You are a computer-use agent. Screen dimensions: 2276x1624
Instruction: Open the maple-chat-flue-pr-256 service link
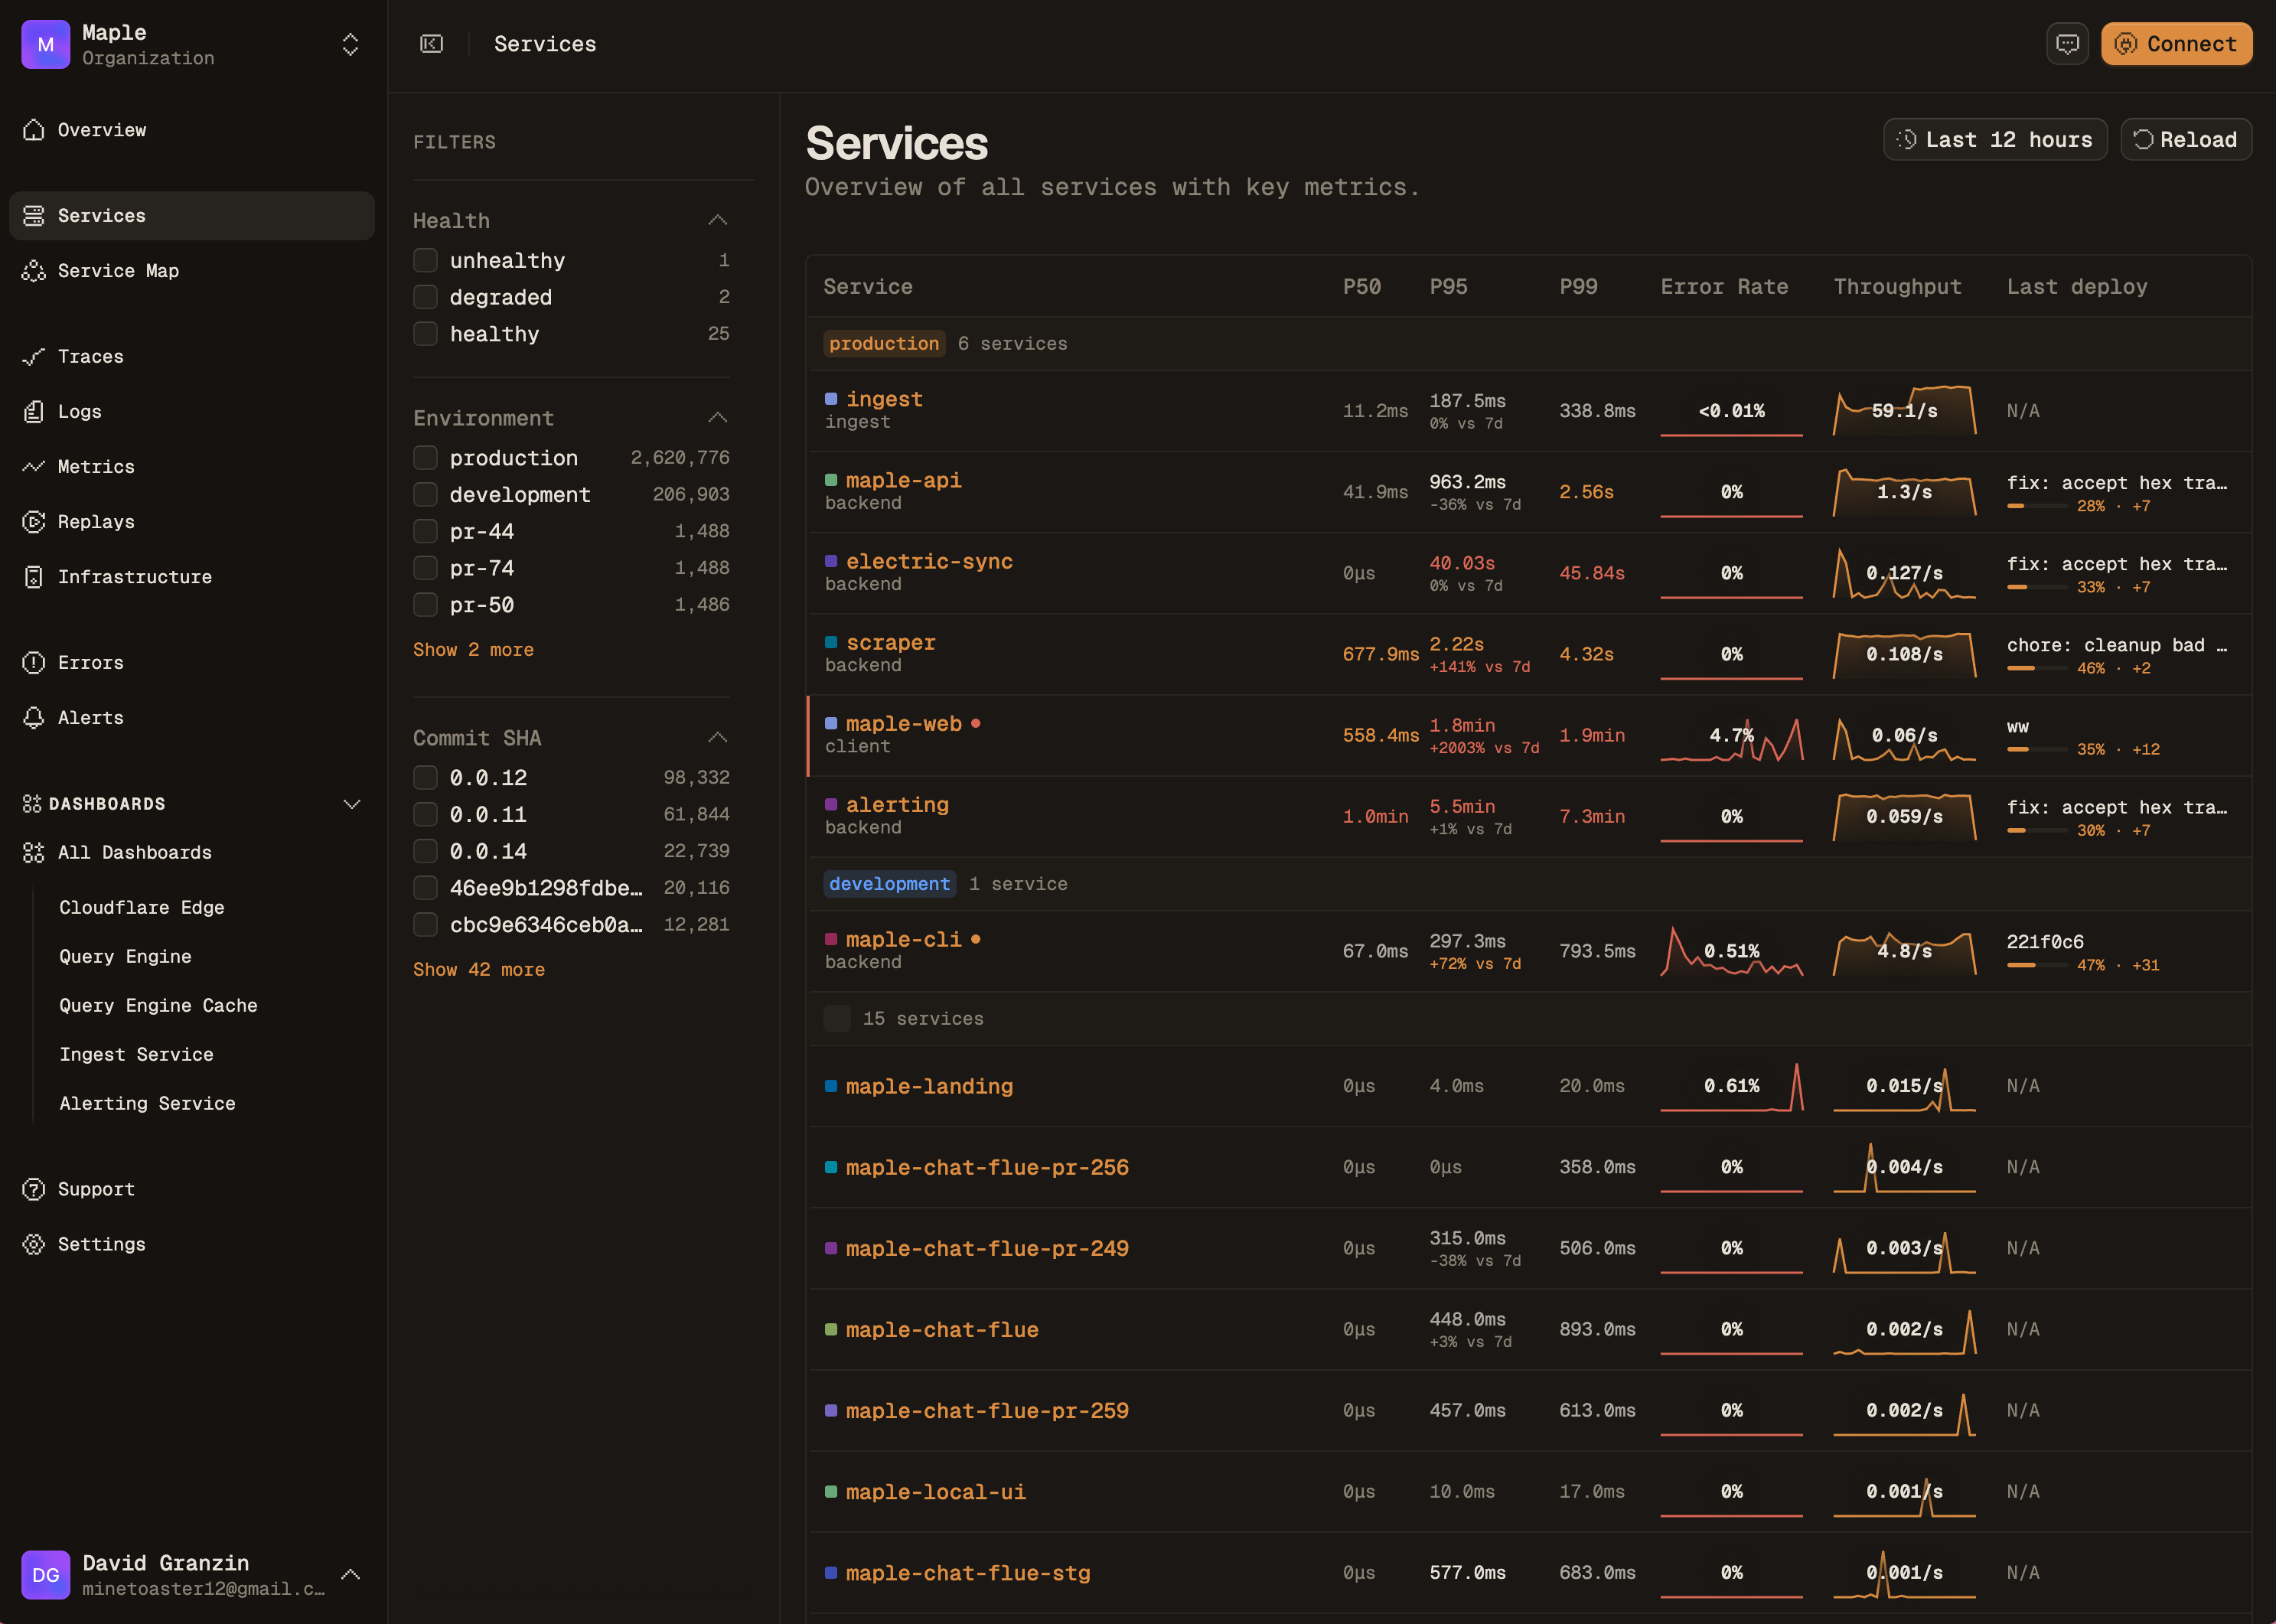[x=987, y=1168]
